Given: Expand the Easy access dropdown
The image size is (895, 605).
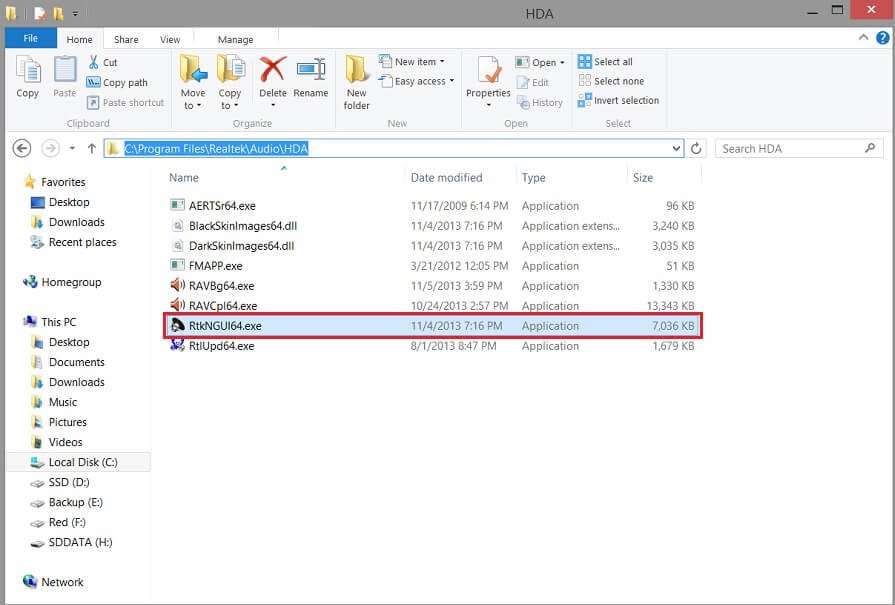Looking at the screenshot, I should pos(451,81).
